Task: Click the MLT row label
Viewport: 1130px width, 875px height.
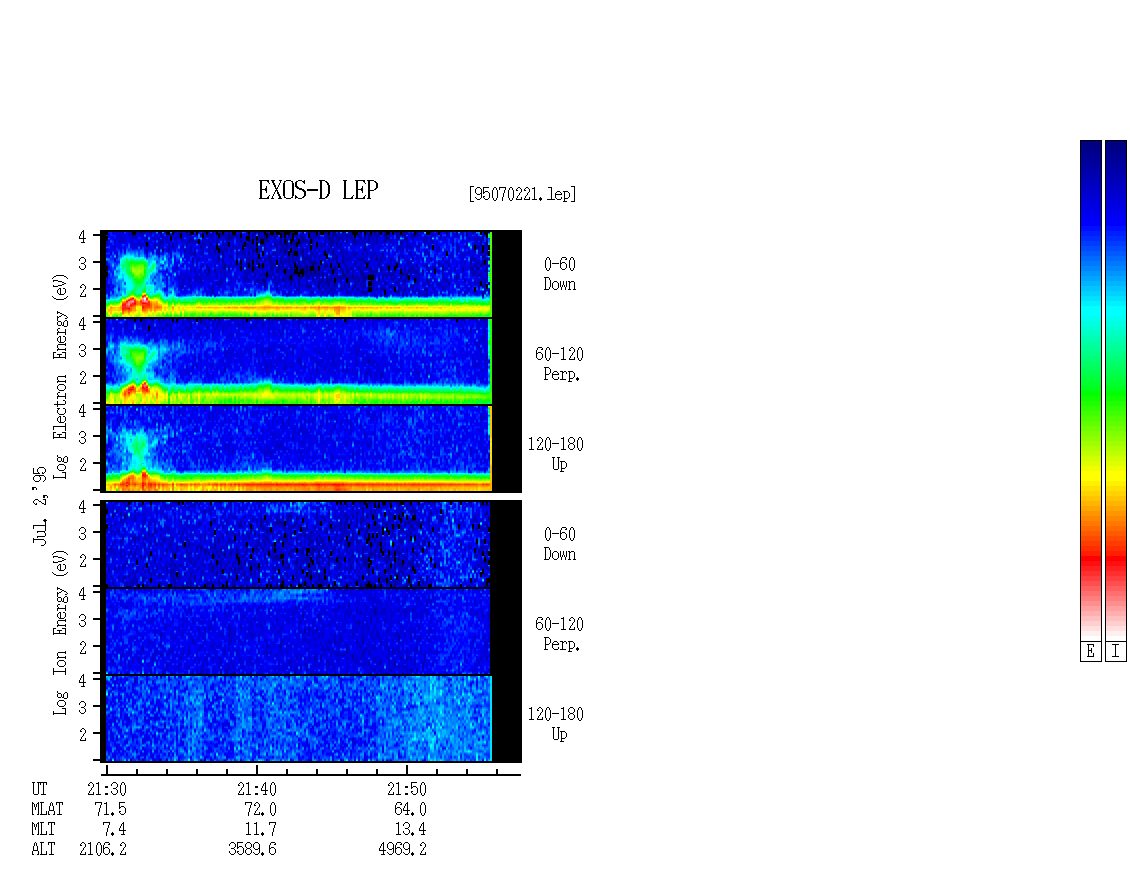Action: pyautogui.click(x=43, y=830)
